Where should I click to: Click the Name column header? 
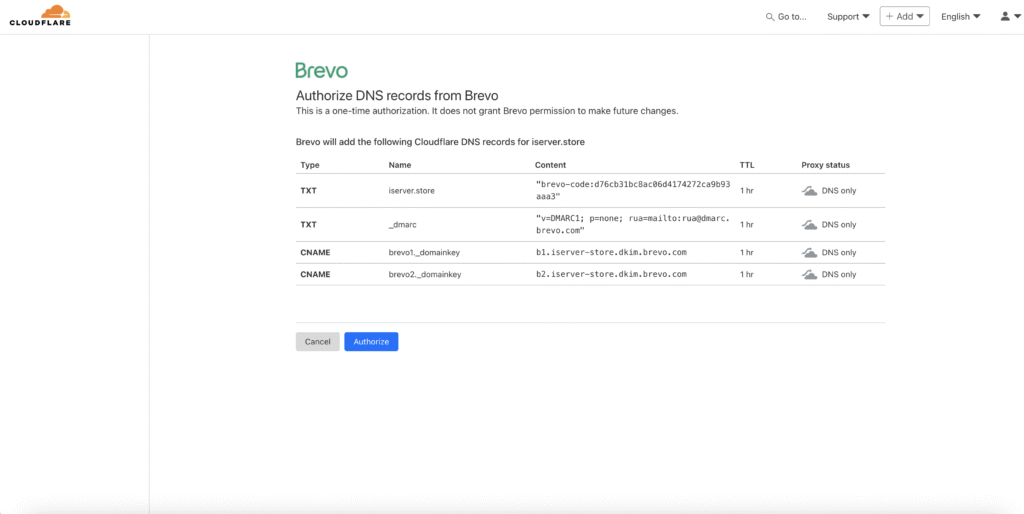coord(400,165)
